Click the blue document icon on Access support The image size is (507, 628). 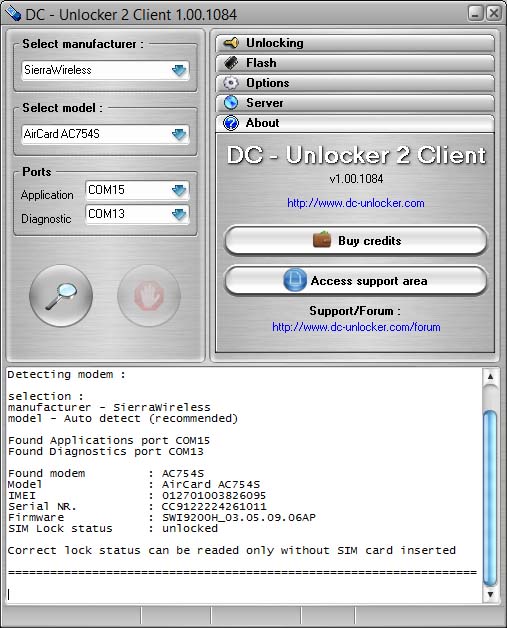click(295, 280)
